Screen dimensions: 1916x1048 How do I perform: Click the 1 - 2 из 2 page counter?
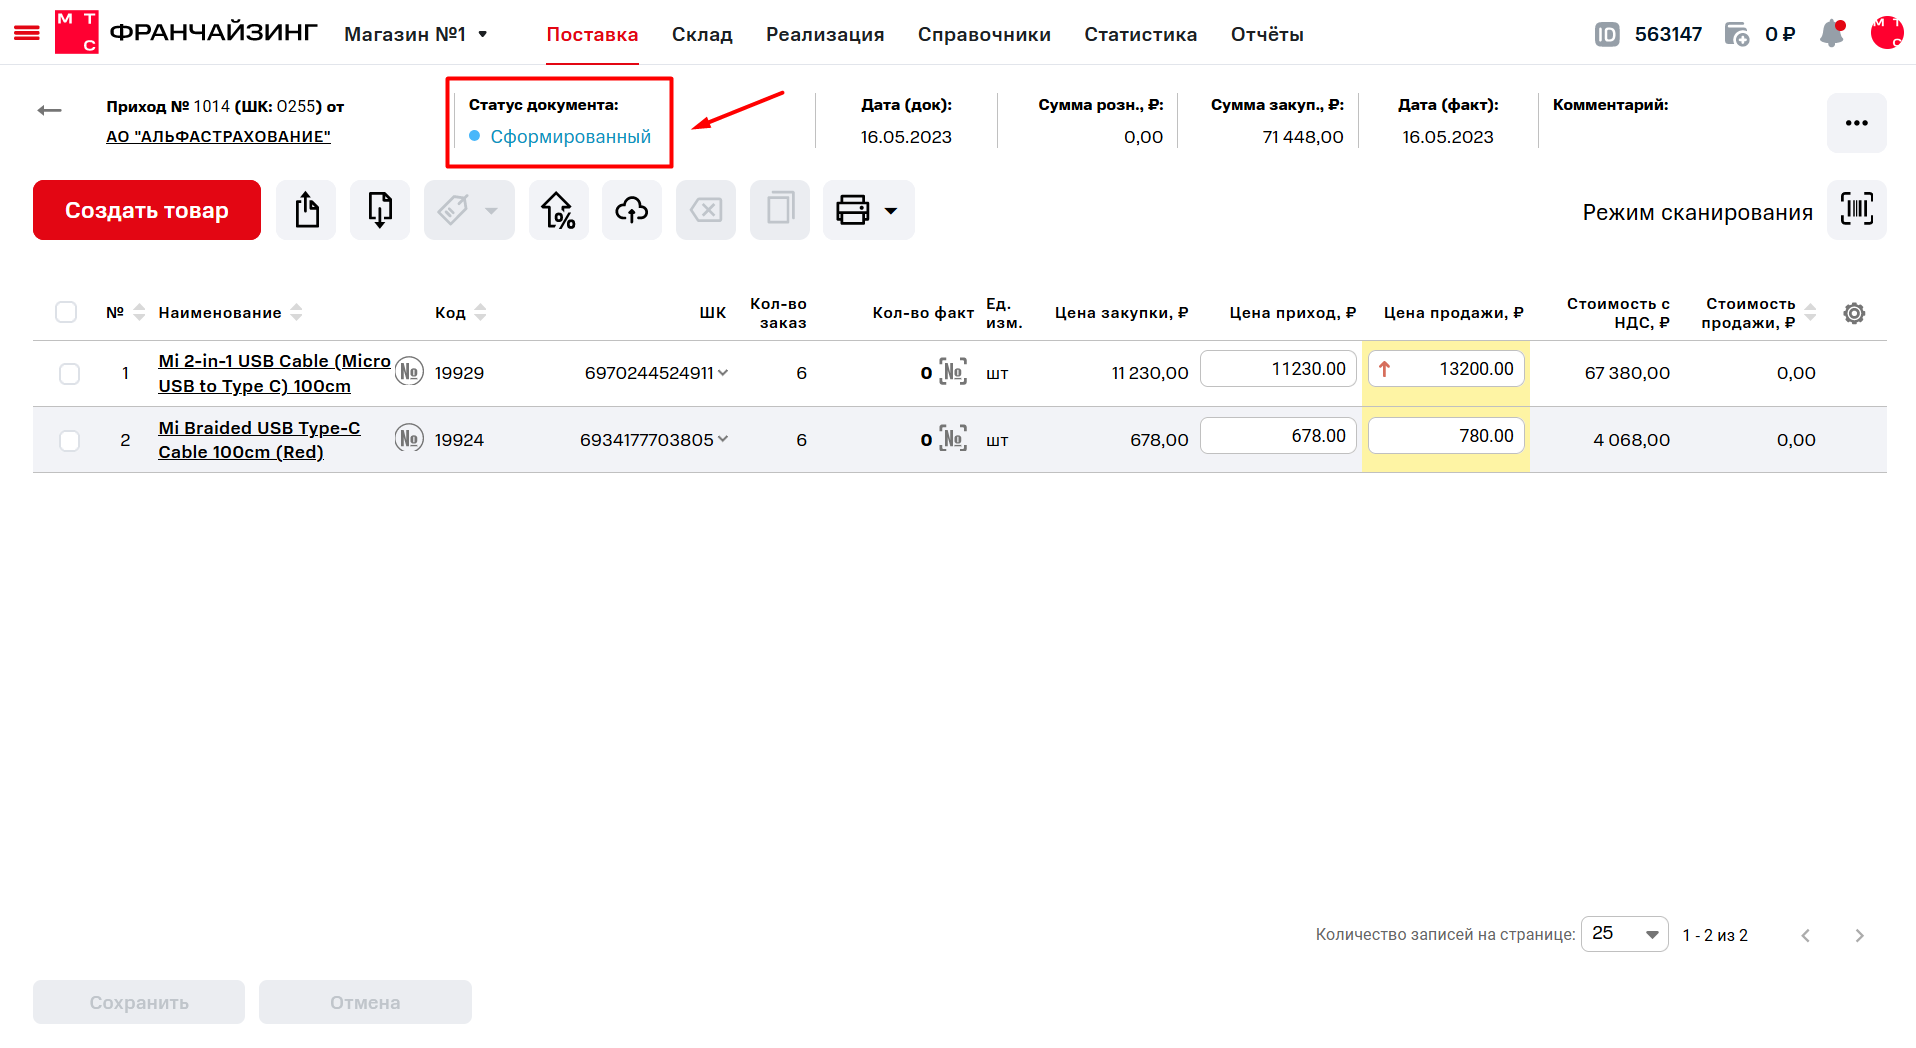(x=1715, y=935)
